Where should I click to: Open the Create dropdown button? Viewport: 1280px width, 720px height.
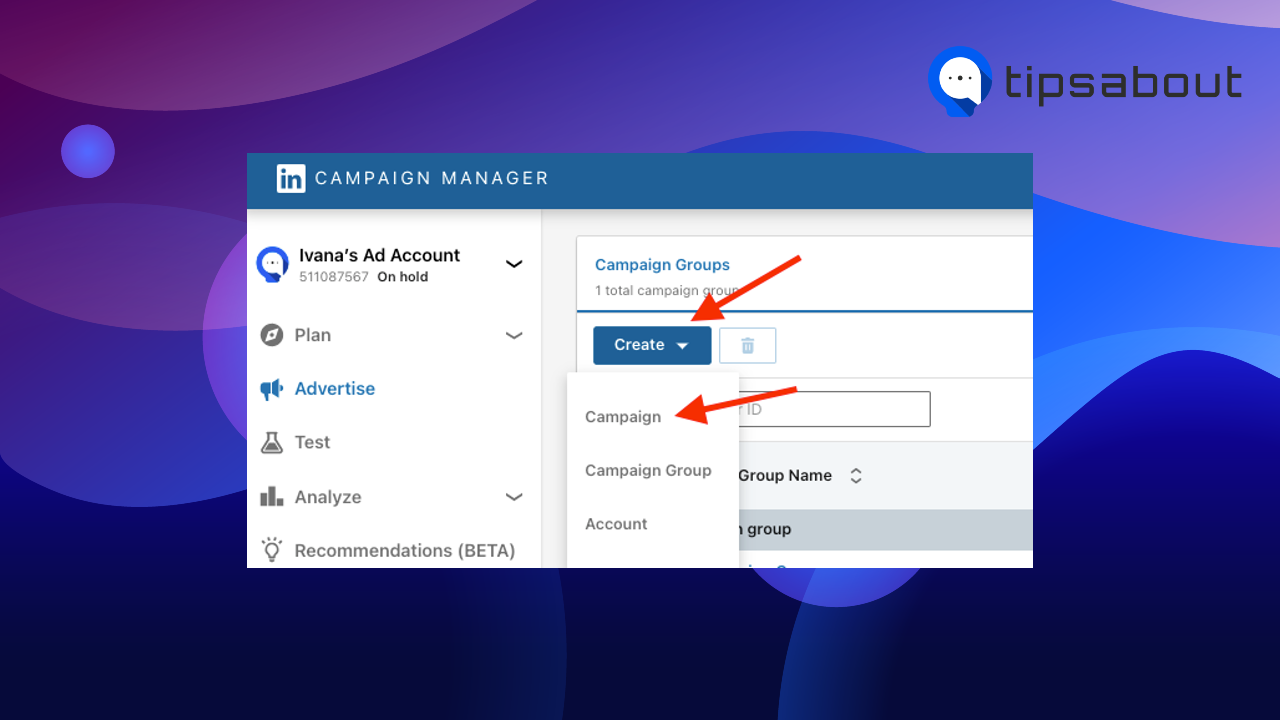(652, 345)
